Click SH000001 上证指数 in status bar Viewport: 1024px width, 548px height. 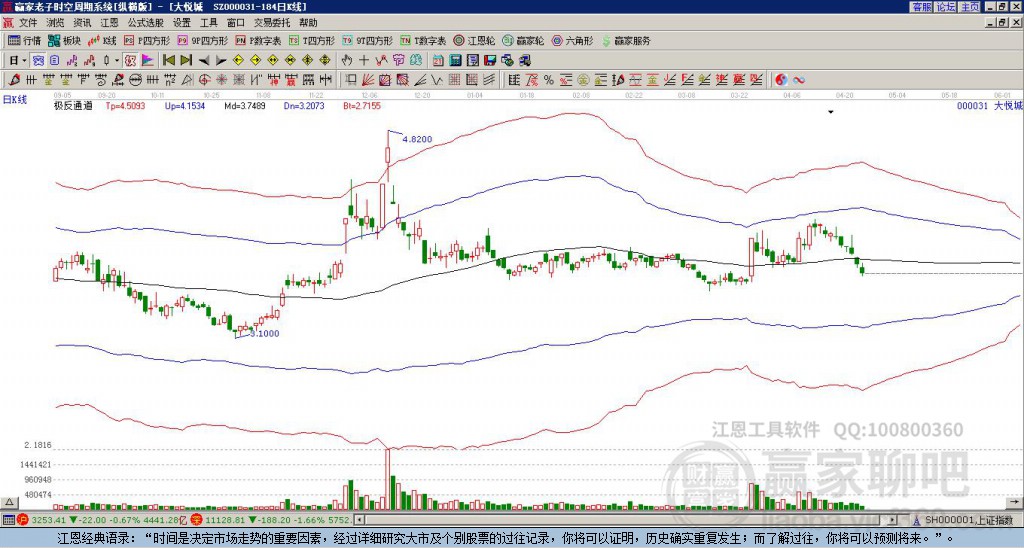(968, 520)
